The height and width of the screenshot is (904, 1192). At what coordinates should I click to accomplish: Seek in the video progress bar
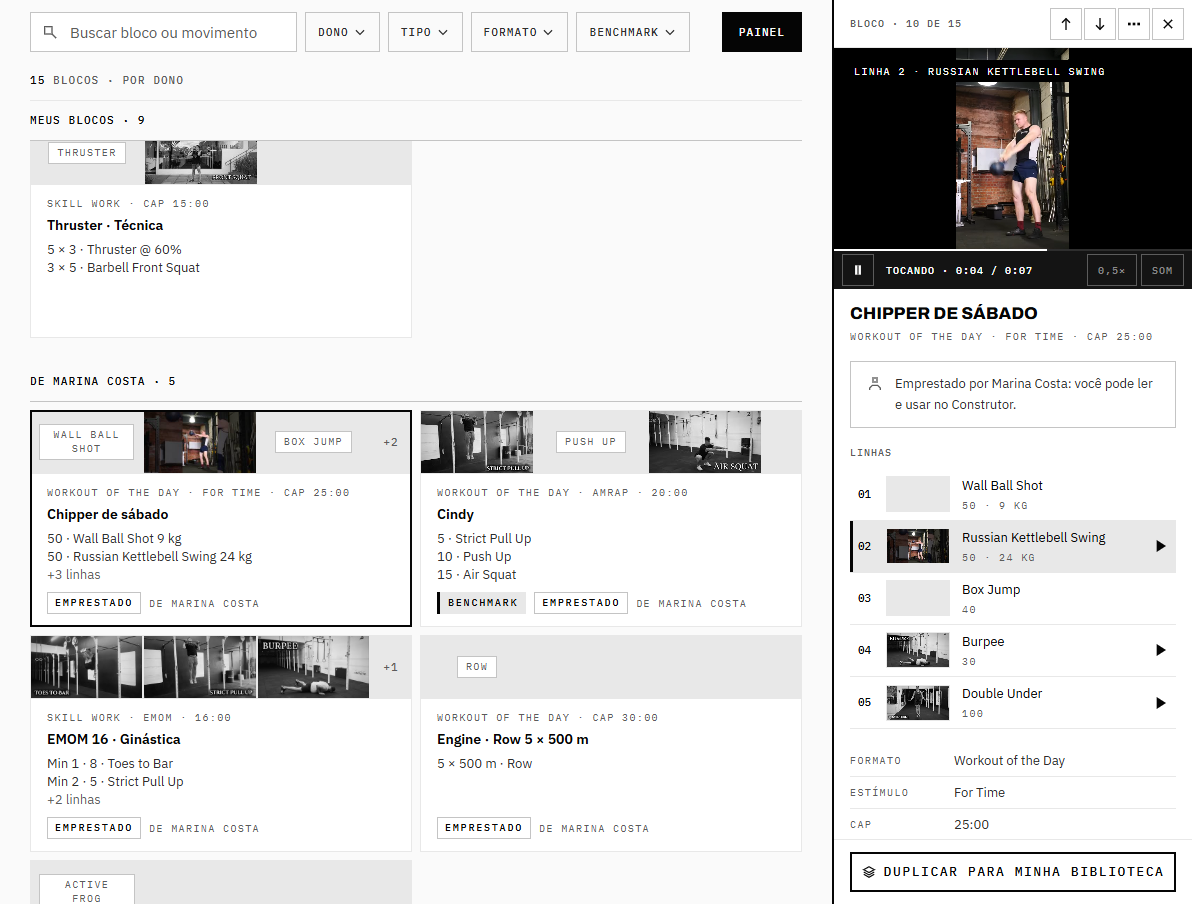click(1013, 249)
